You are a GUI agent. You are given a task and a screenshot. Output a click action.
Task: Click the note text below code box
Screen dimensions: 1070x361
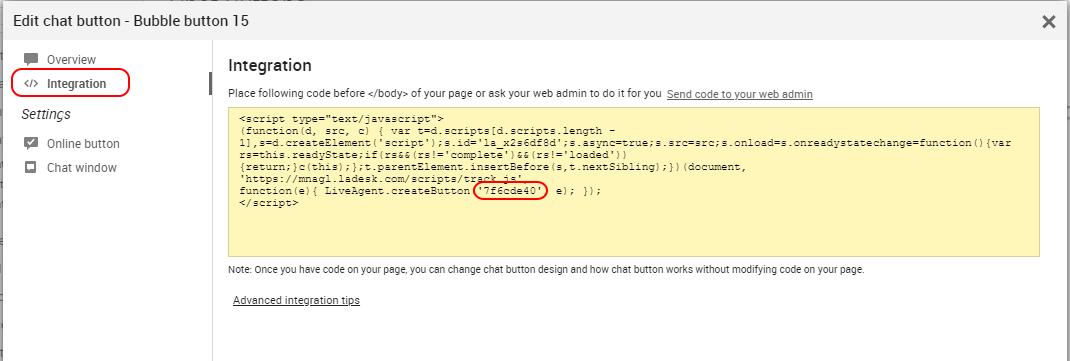[x=547, y=270]
